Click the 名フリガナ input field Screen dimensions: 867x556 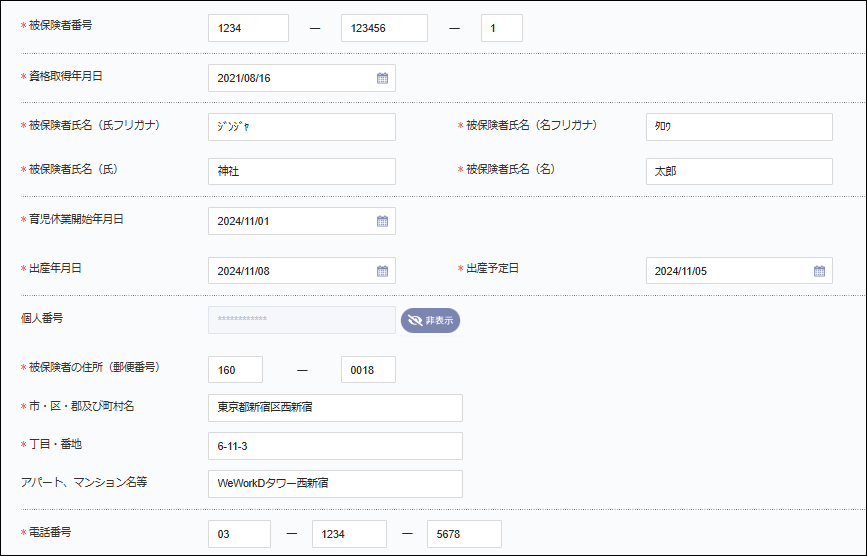coord(739,127)
